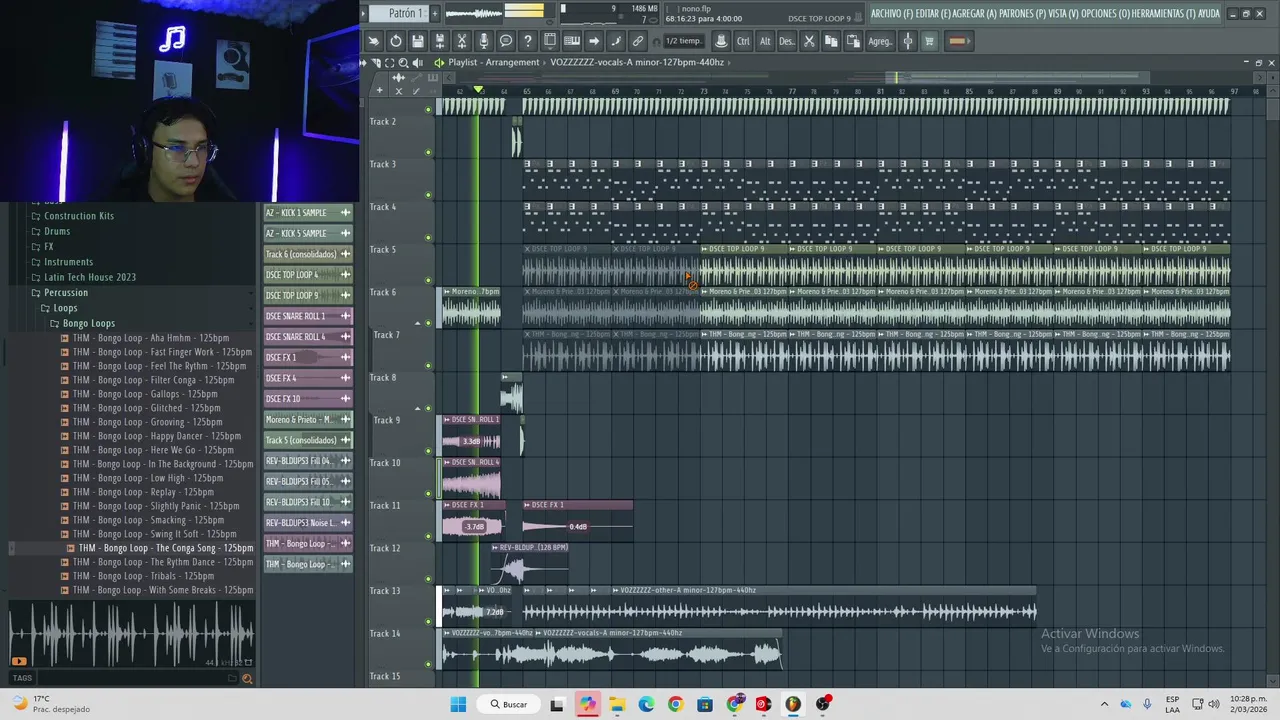Click the Agreg. button in toolbar
The width and height of the screenshot is (1280, 720).
[x=880, y=41]
